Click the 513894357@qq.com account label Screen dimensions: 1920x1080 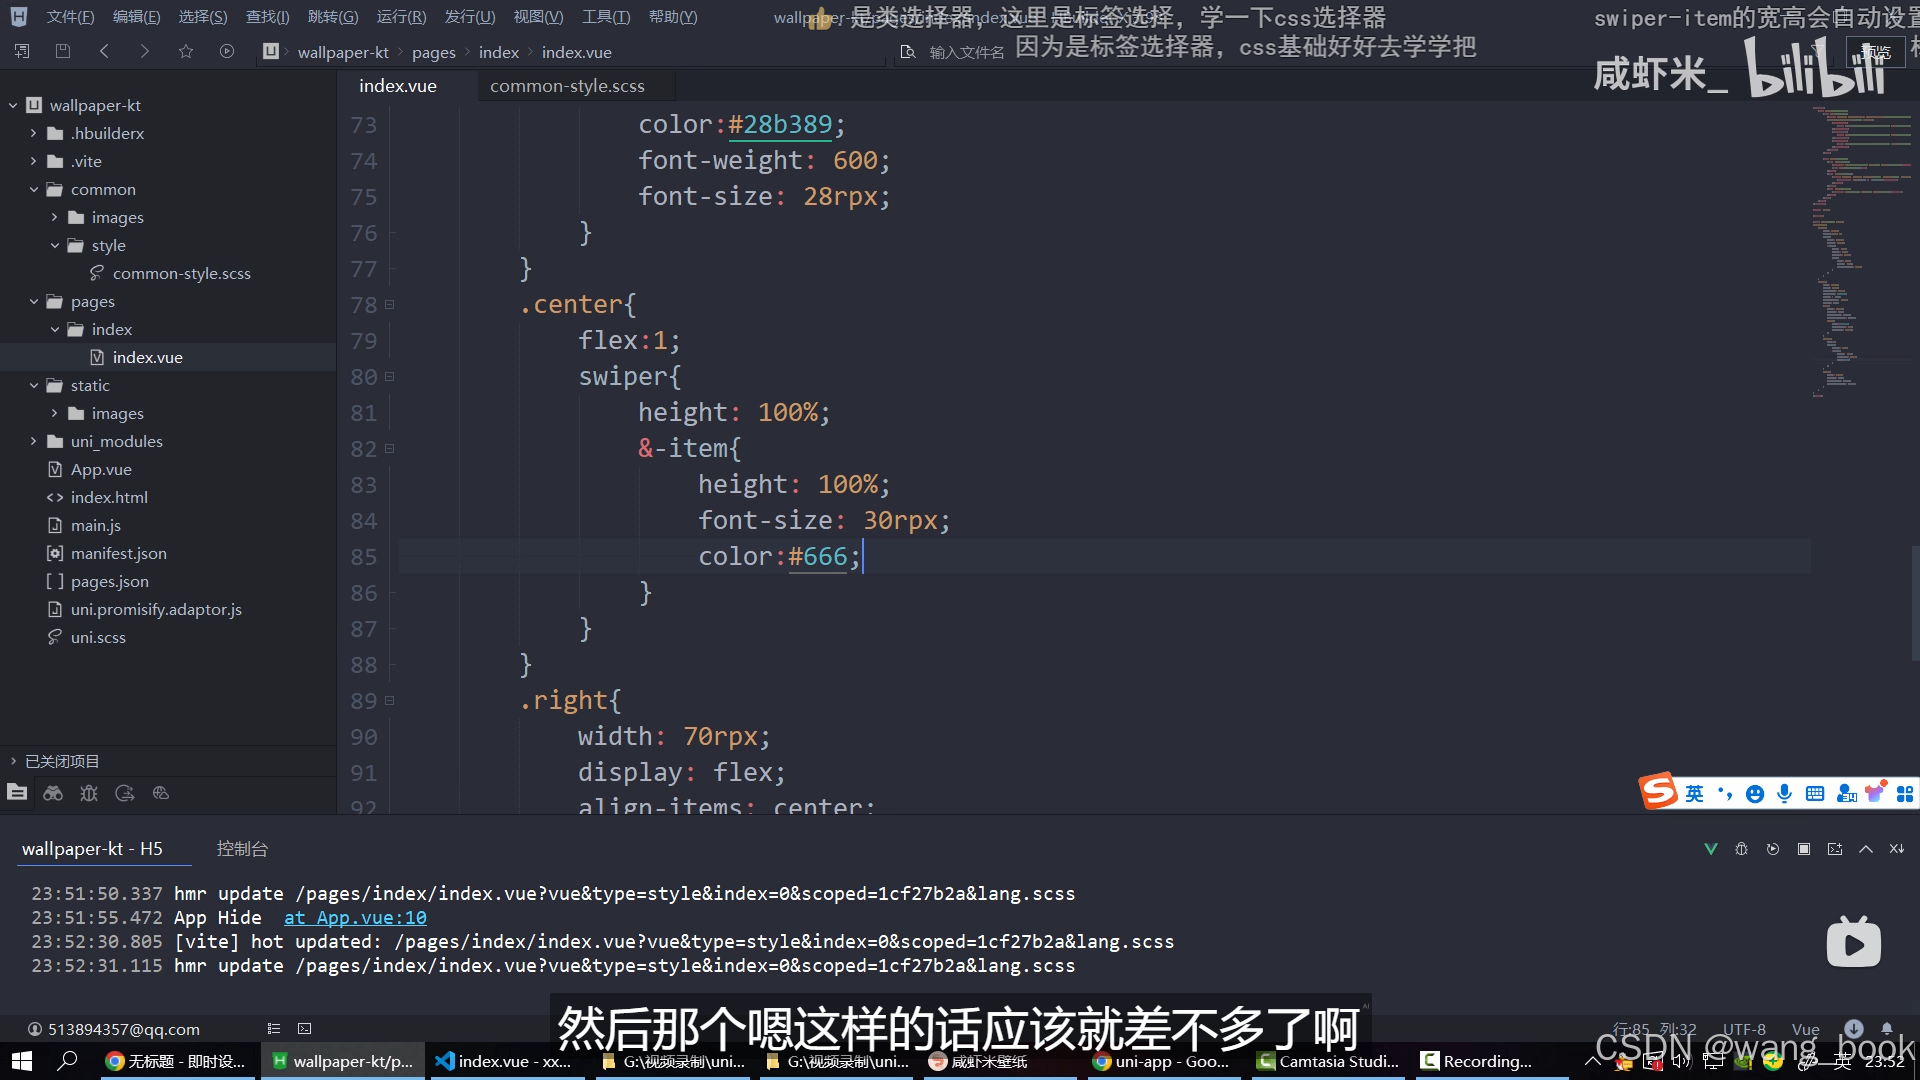pyautogui.click(x=124, y=1029)
